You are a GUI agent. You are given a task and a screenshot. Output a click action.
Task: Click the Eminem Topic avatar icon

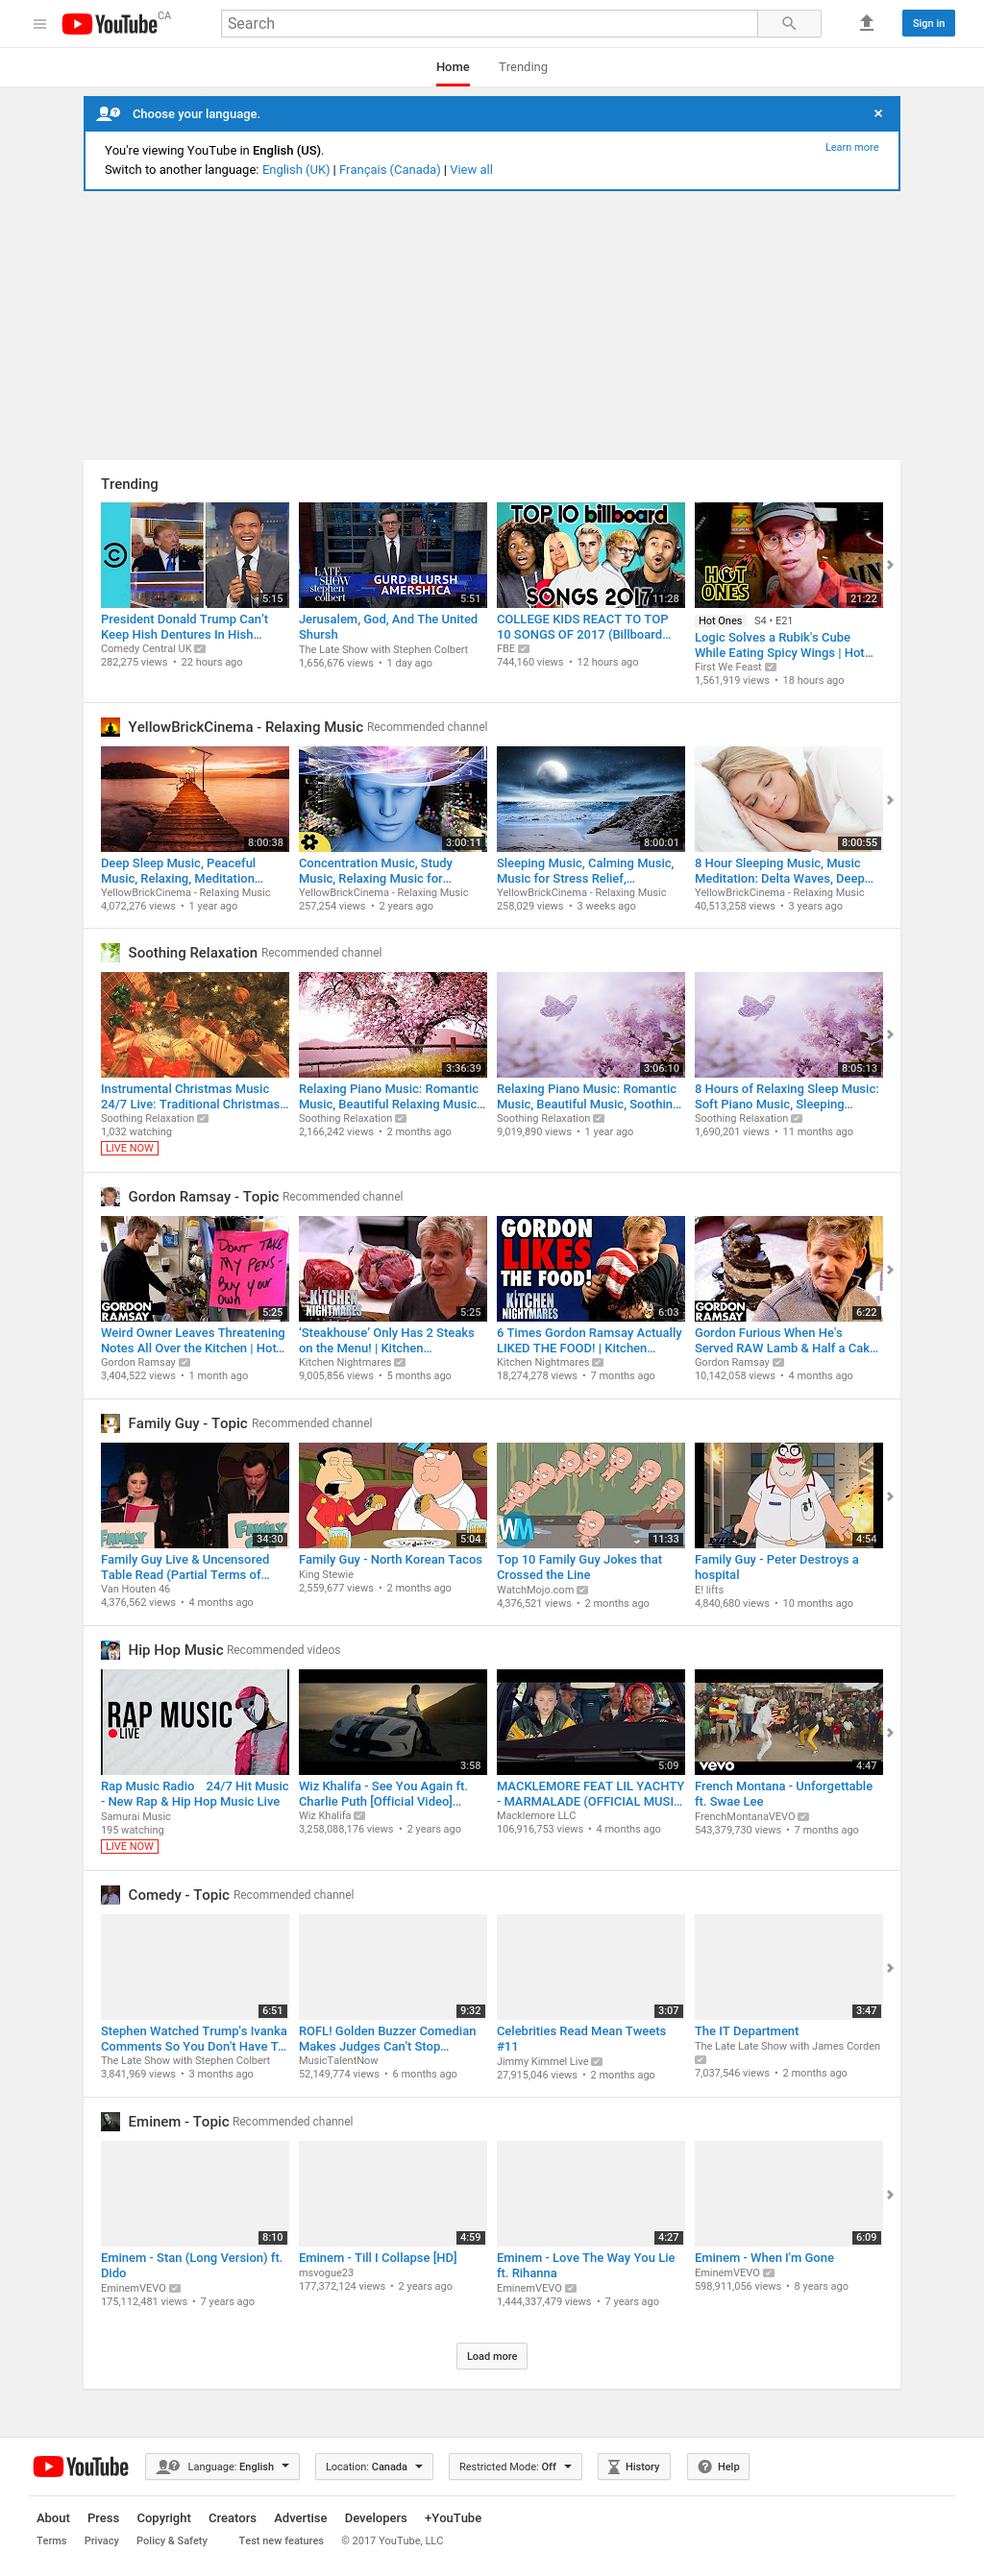(x=110, y=2121)
